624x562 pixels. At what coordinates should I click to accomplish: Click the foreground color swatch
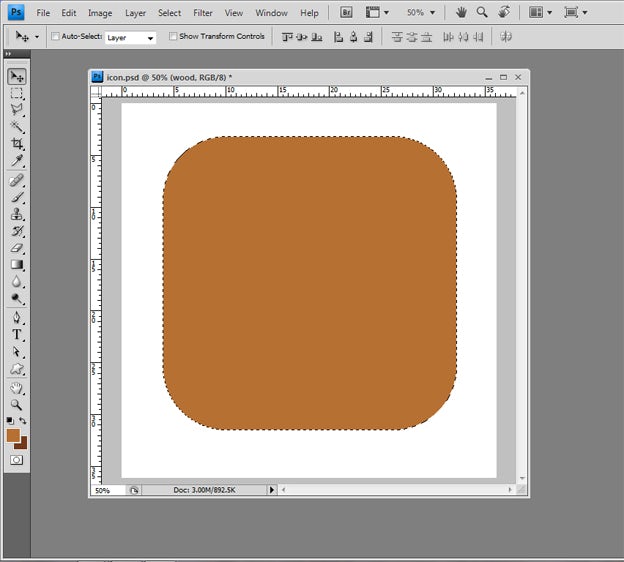[13, 435]
